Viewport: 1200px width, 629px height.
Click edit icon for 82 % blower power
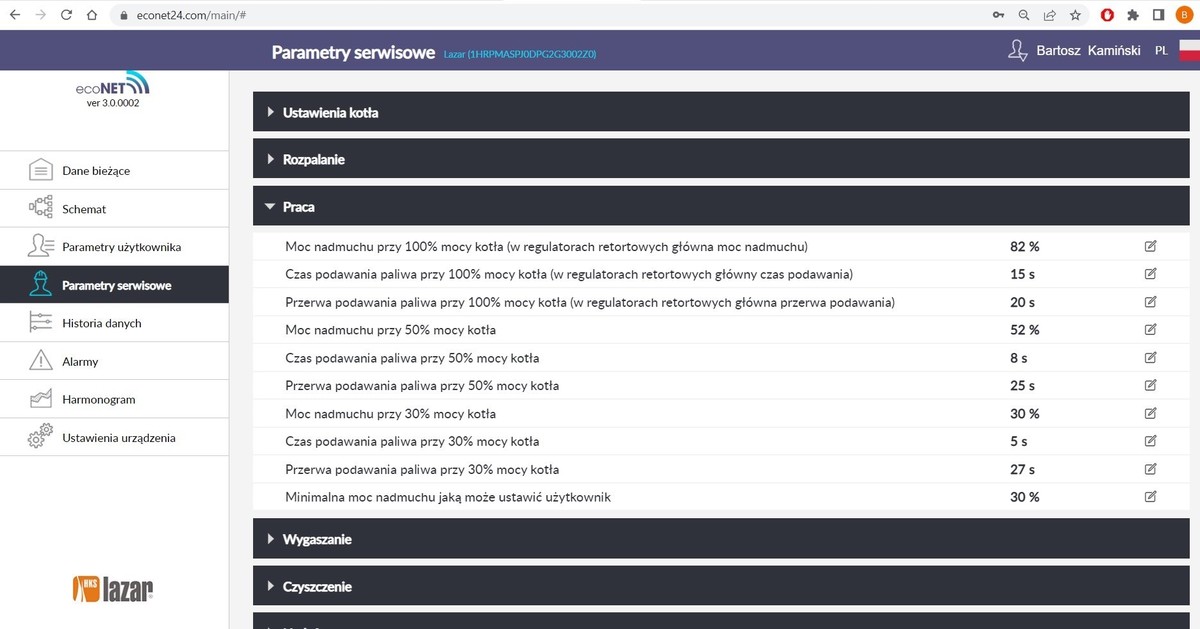[x=1150, y=246]
